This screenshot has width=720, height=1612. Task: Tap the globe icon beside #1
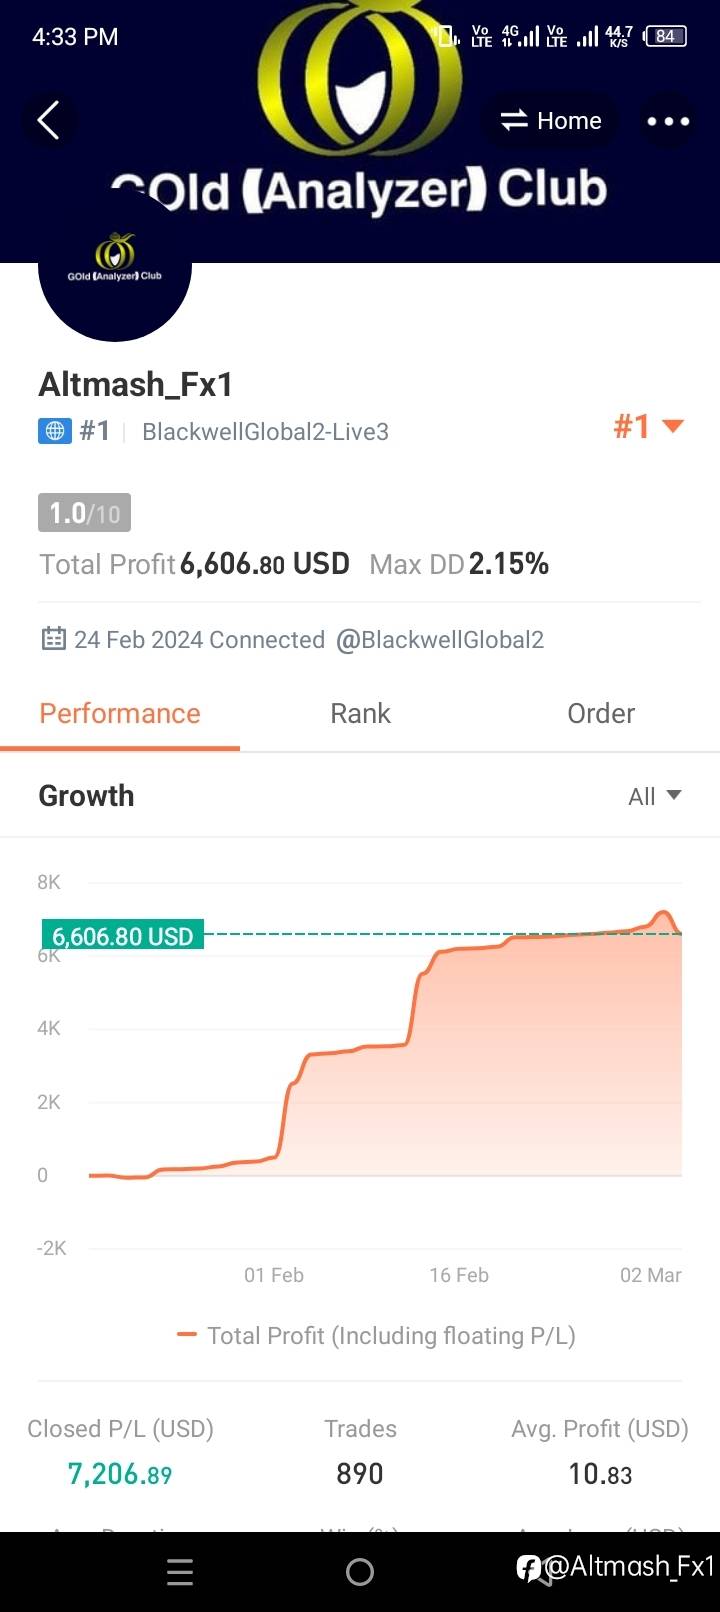(54, 431)
